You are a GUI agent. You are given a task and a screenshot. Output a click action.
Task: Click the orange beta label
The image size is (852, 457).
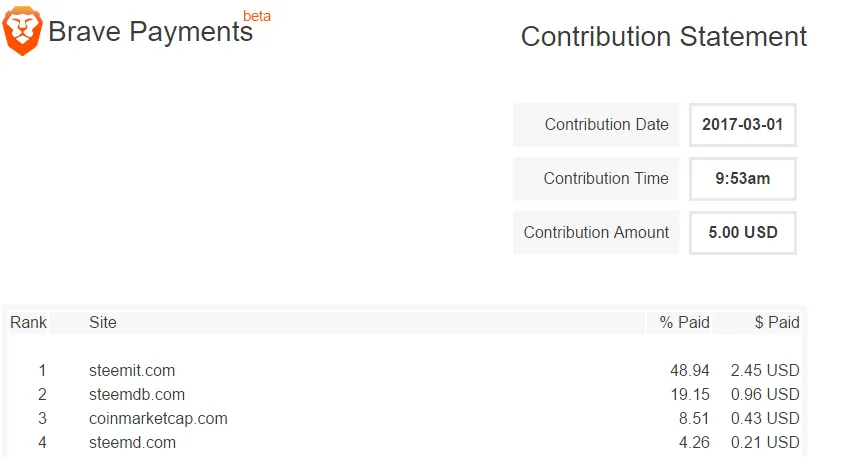(x=256, y=16)
